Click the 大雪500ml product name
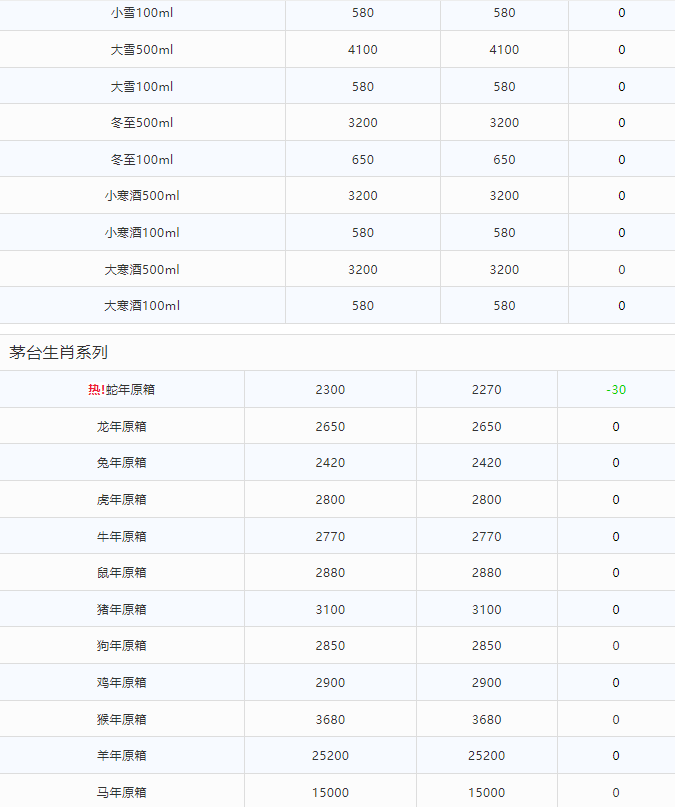Screen dimensions: 675x807 click(x=142, y=50)
